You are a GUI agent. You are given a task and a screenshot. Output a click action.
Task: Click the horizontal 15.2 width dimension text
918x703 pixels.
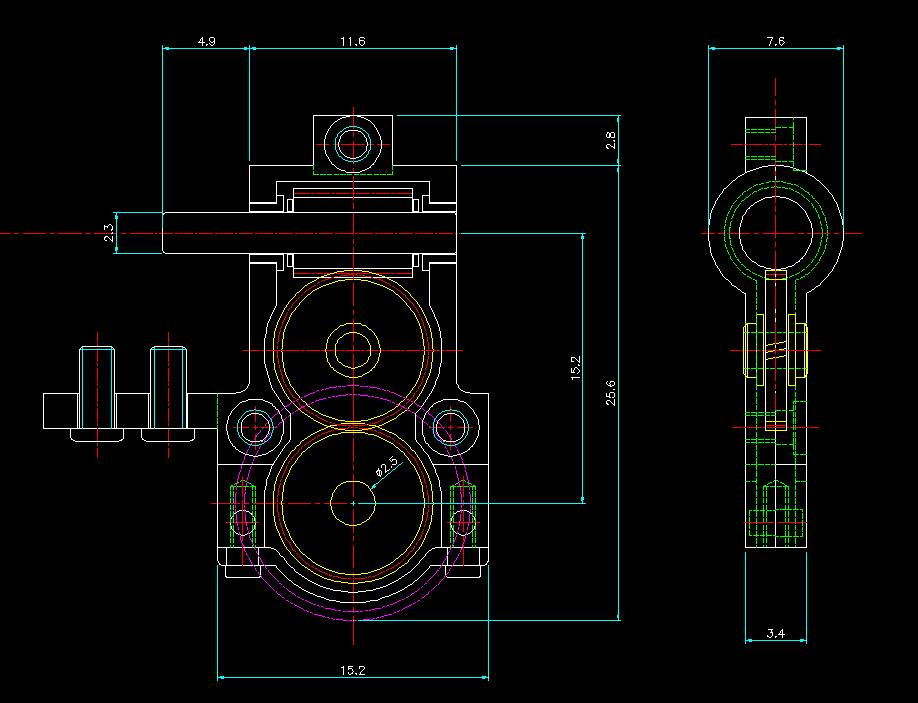[352, 671]
